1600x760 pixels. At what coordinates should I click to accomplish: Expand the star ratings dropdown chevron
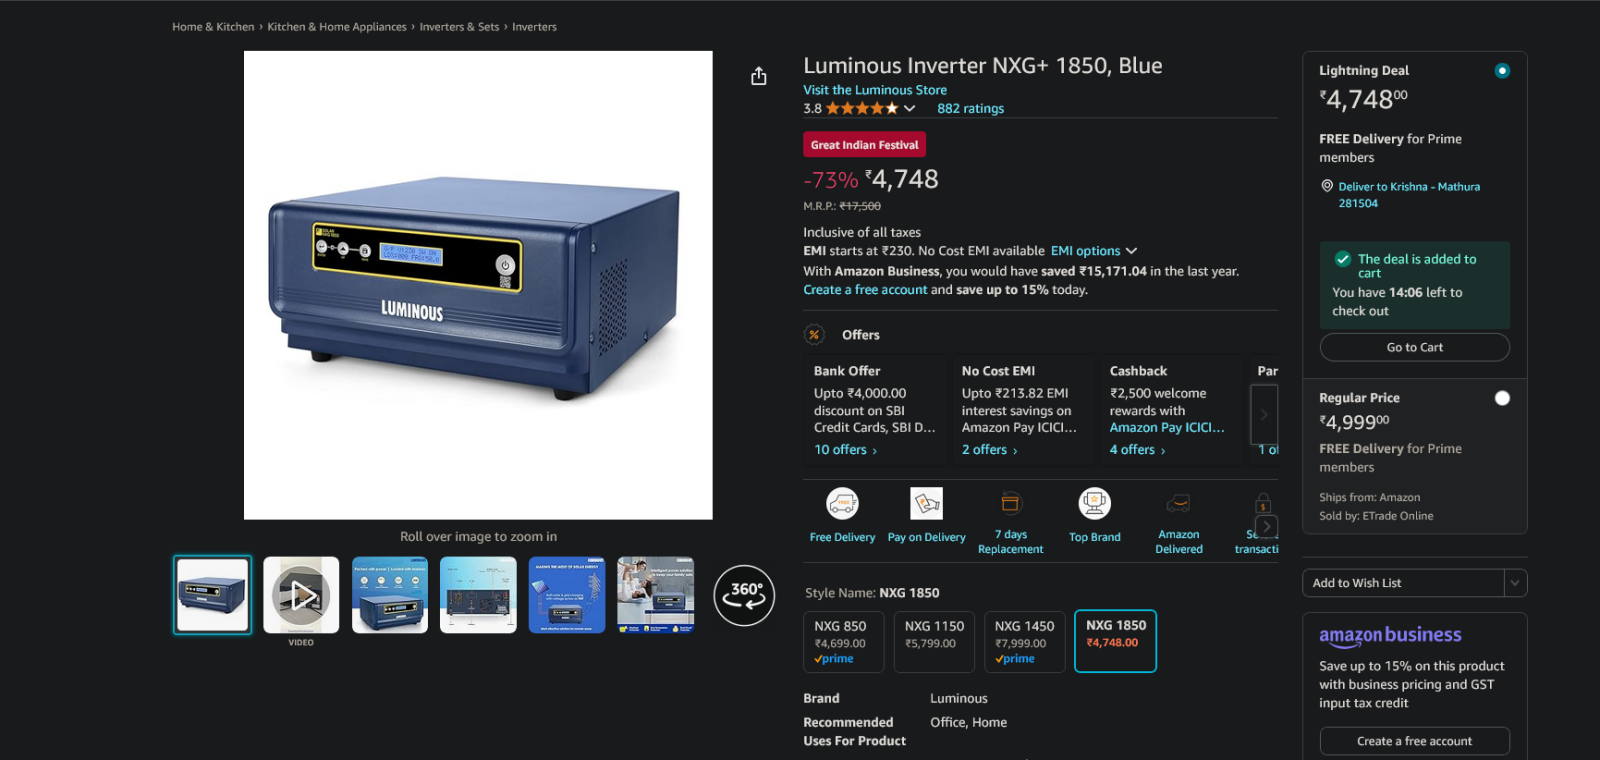pyautogui.click(x=909, y=108)
